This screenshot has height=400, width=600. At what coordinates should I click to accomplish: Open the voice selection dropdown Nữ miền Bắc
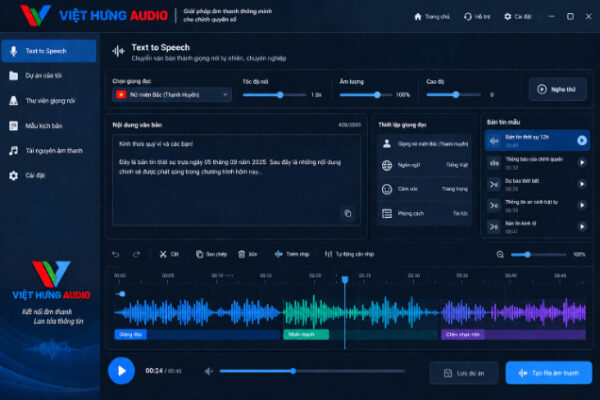[172, 95]
